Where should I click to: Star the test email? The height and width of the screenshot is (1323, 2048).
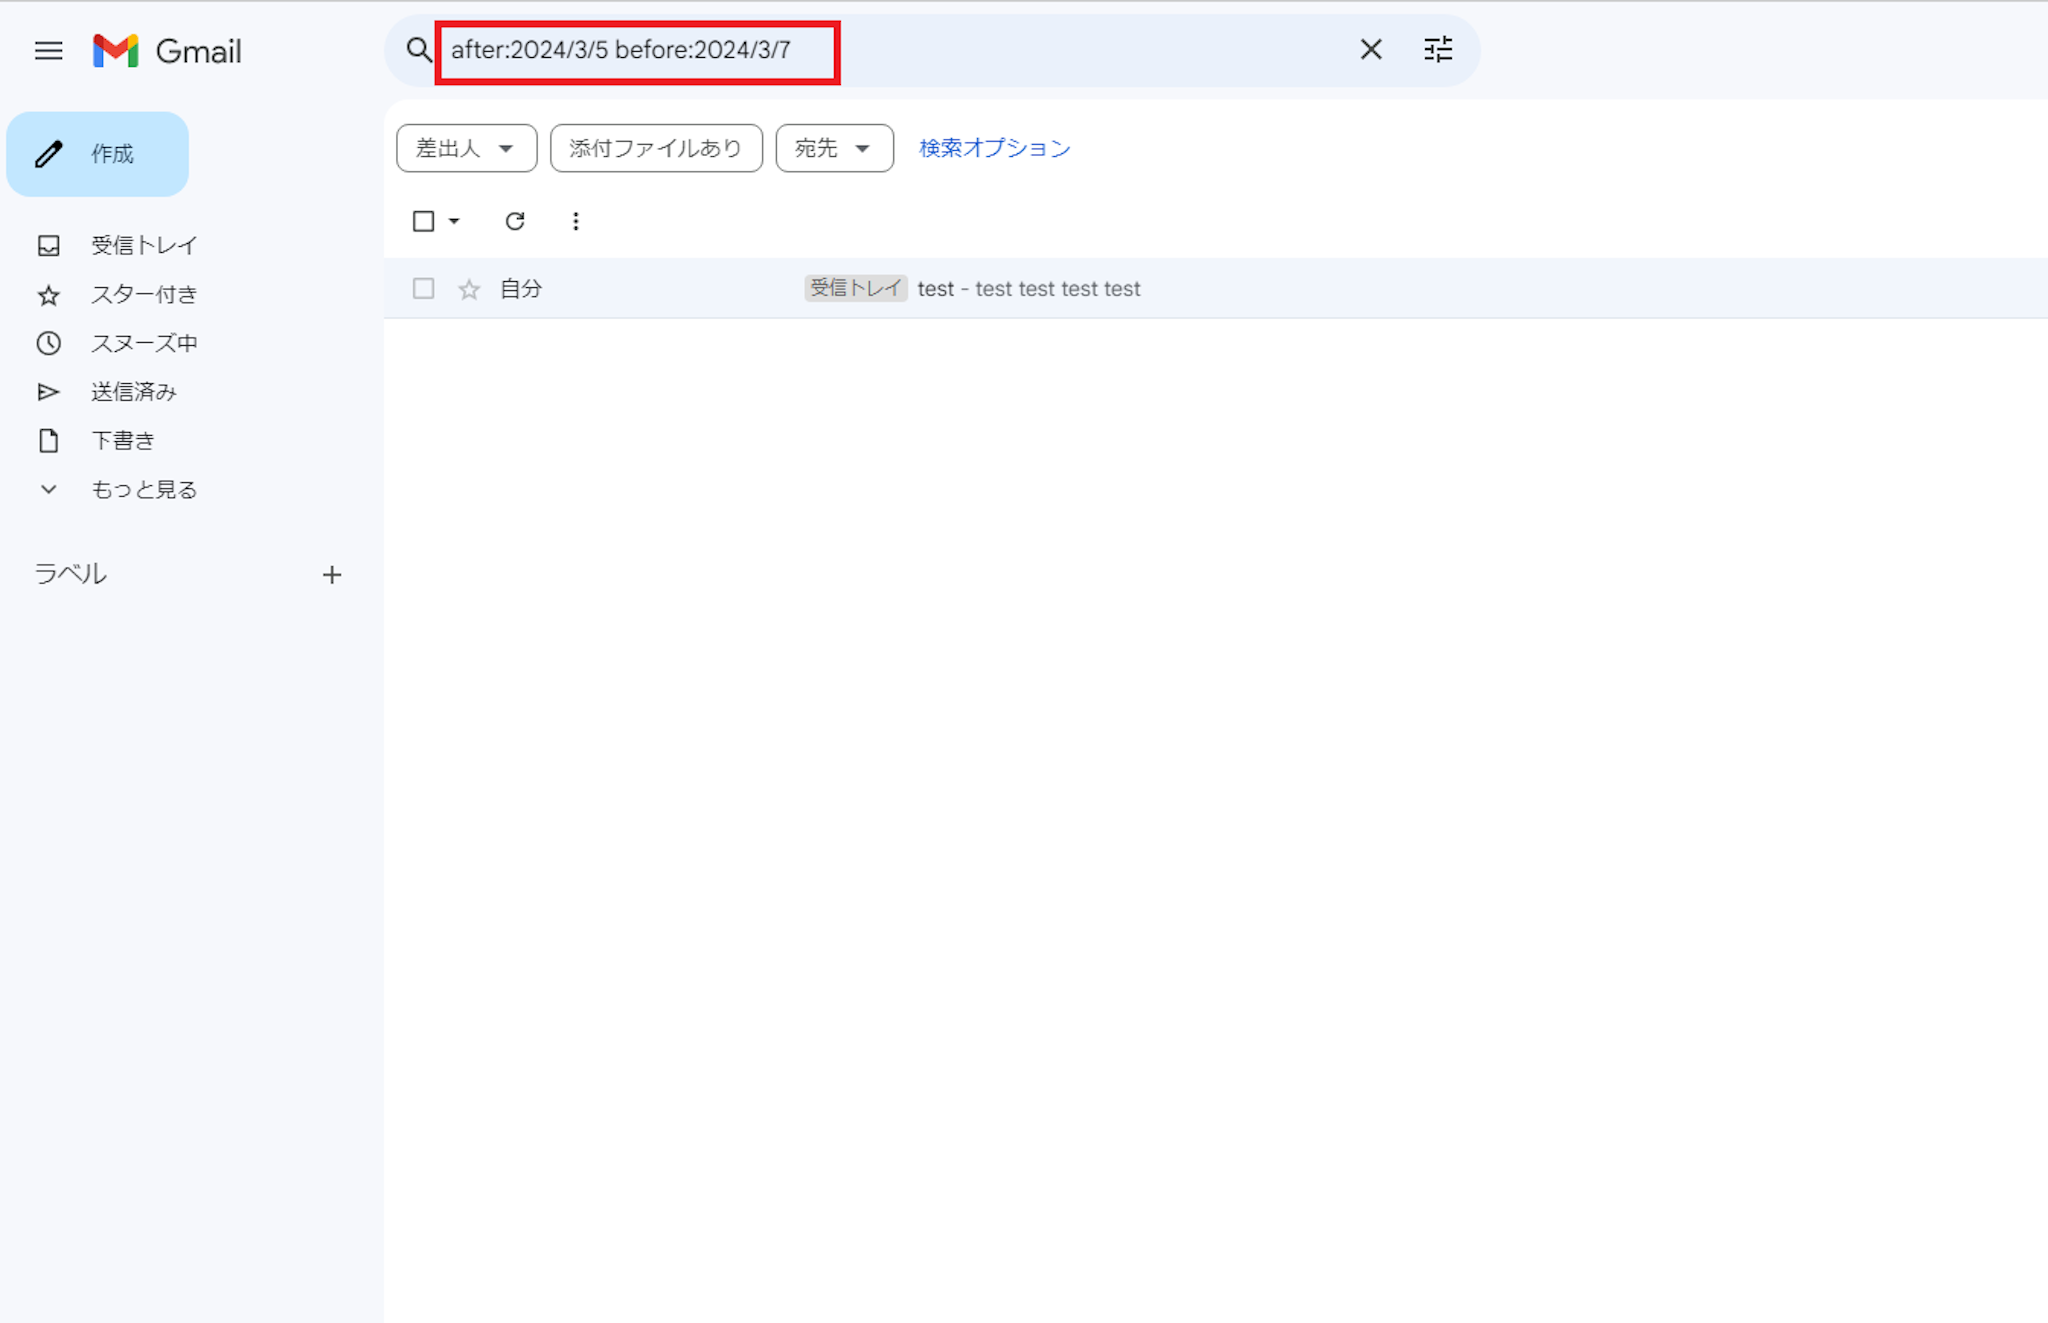click(x=469, y=289)
